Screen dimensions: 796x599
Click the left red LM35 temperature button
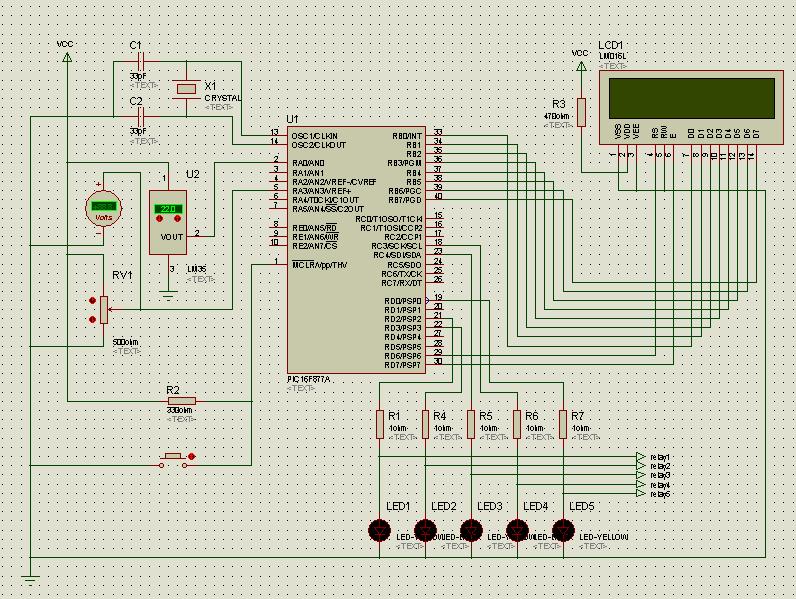159,218
